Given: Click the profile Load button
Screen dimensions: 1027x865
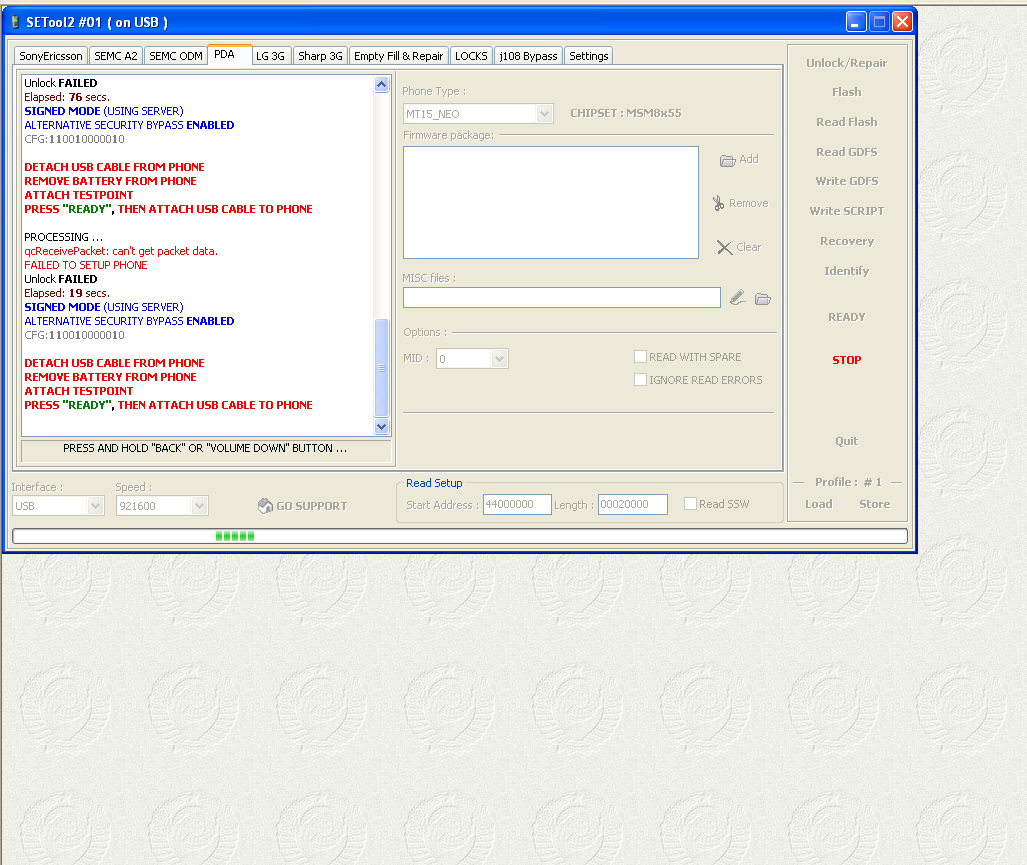Looking at the screenshot, I should (819, 504).
